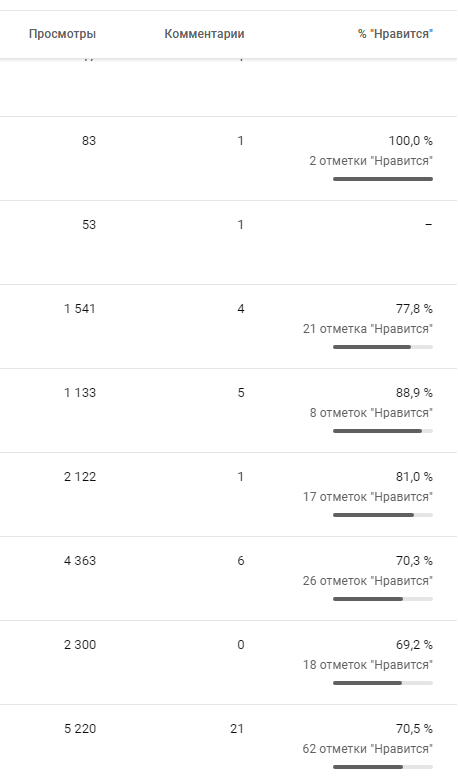Select the 1 133 views value
The width and height of the screenshot is (458, 776).
(x=79, y=393)
